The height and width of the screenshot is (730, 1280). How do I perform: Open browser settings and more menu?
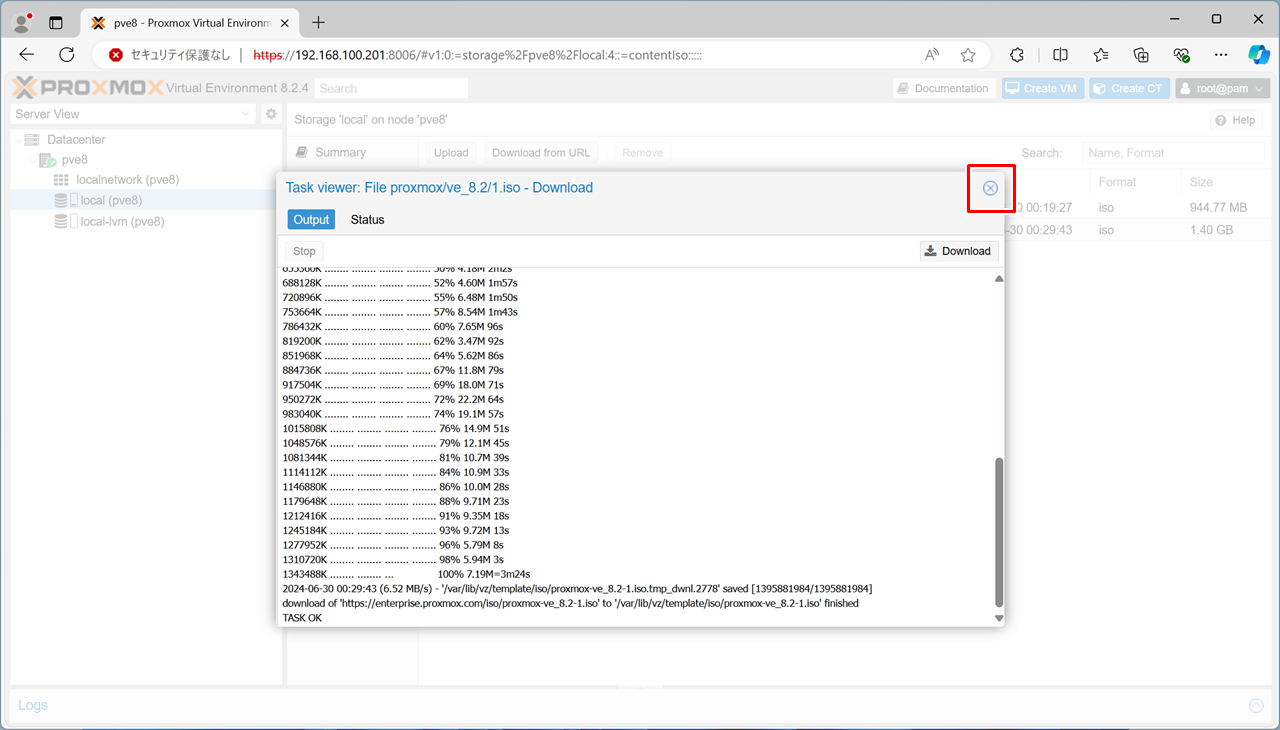1220,55
